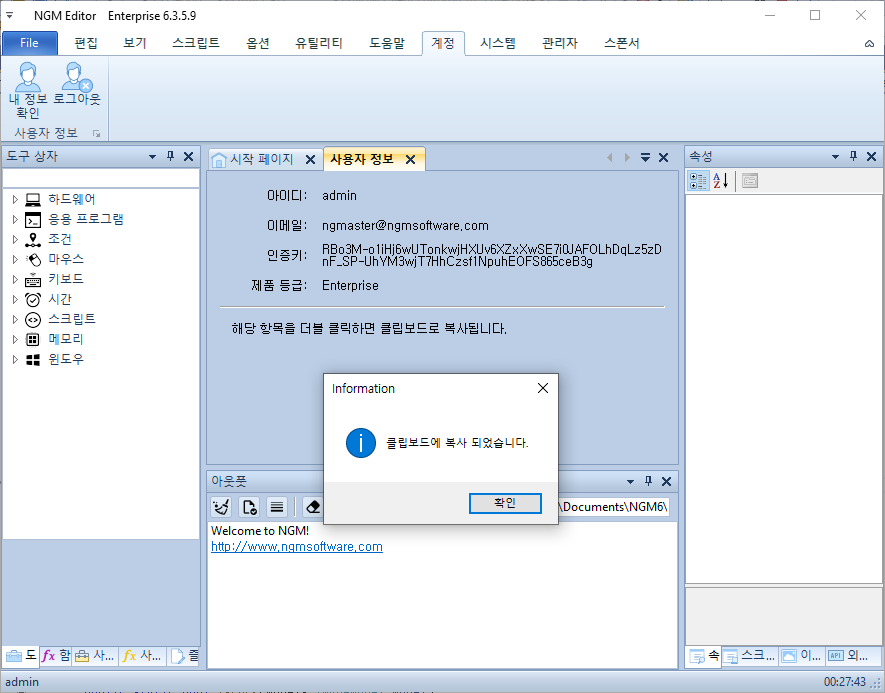
Task: Select the 키보드 keyboard icon
Action: click(33, 280)
